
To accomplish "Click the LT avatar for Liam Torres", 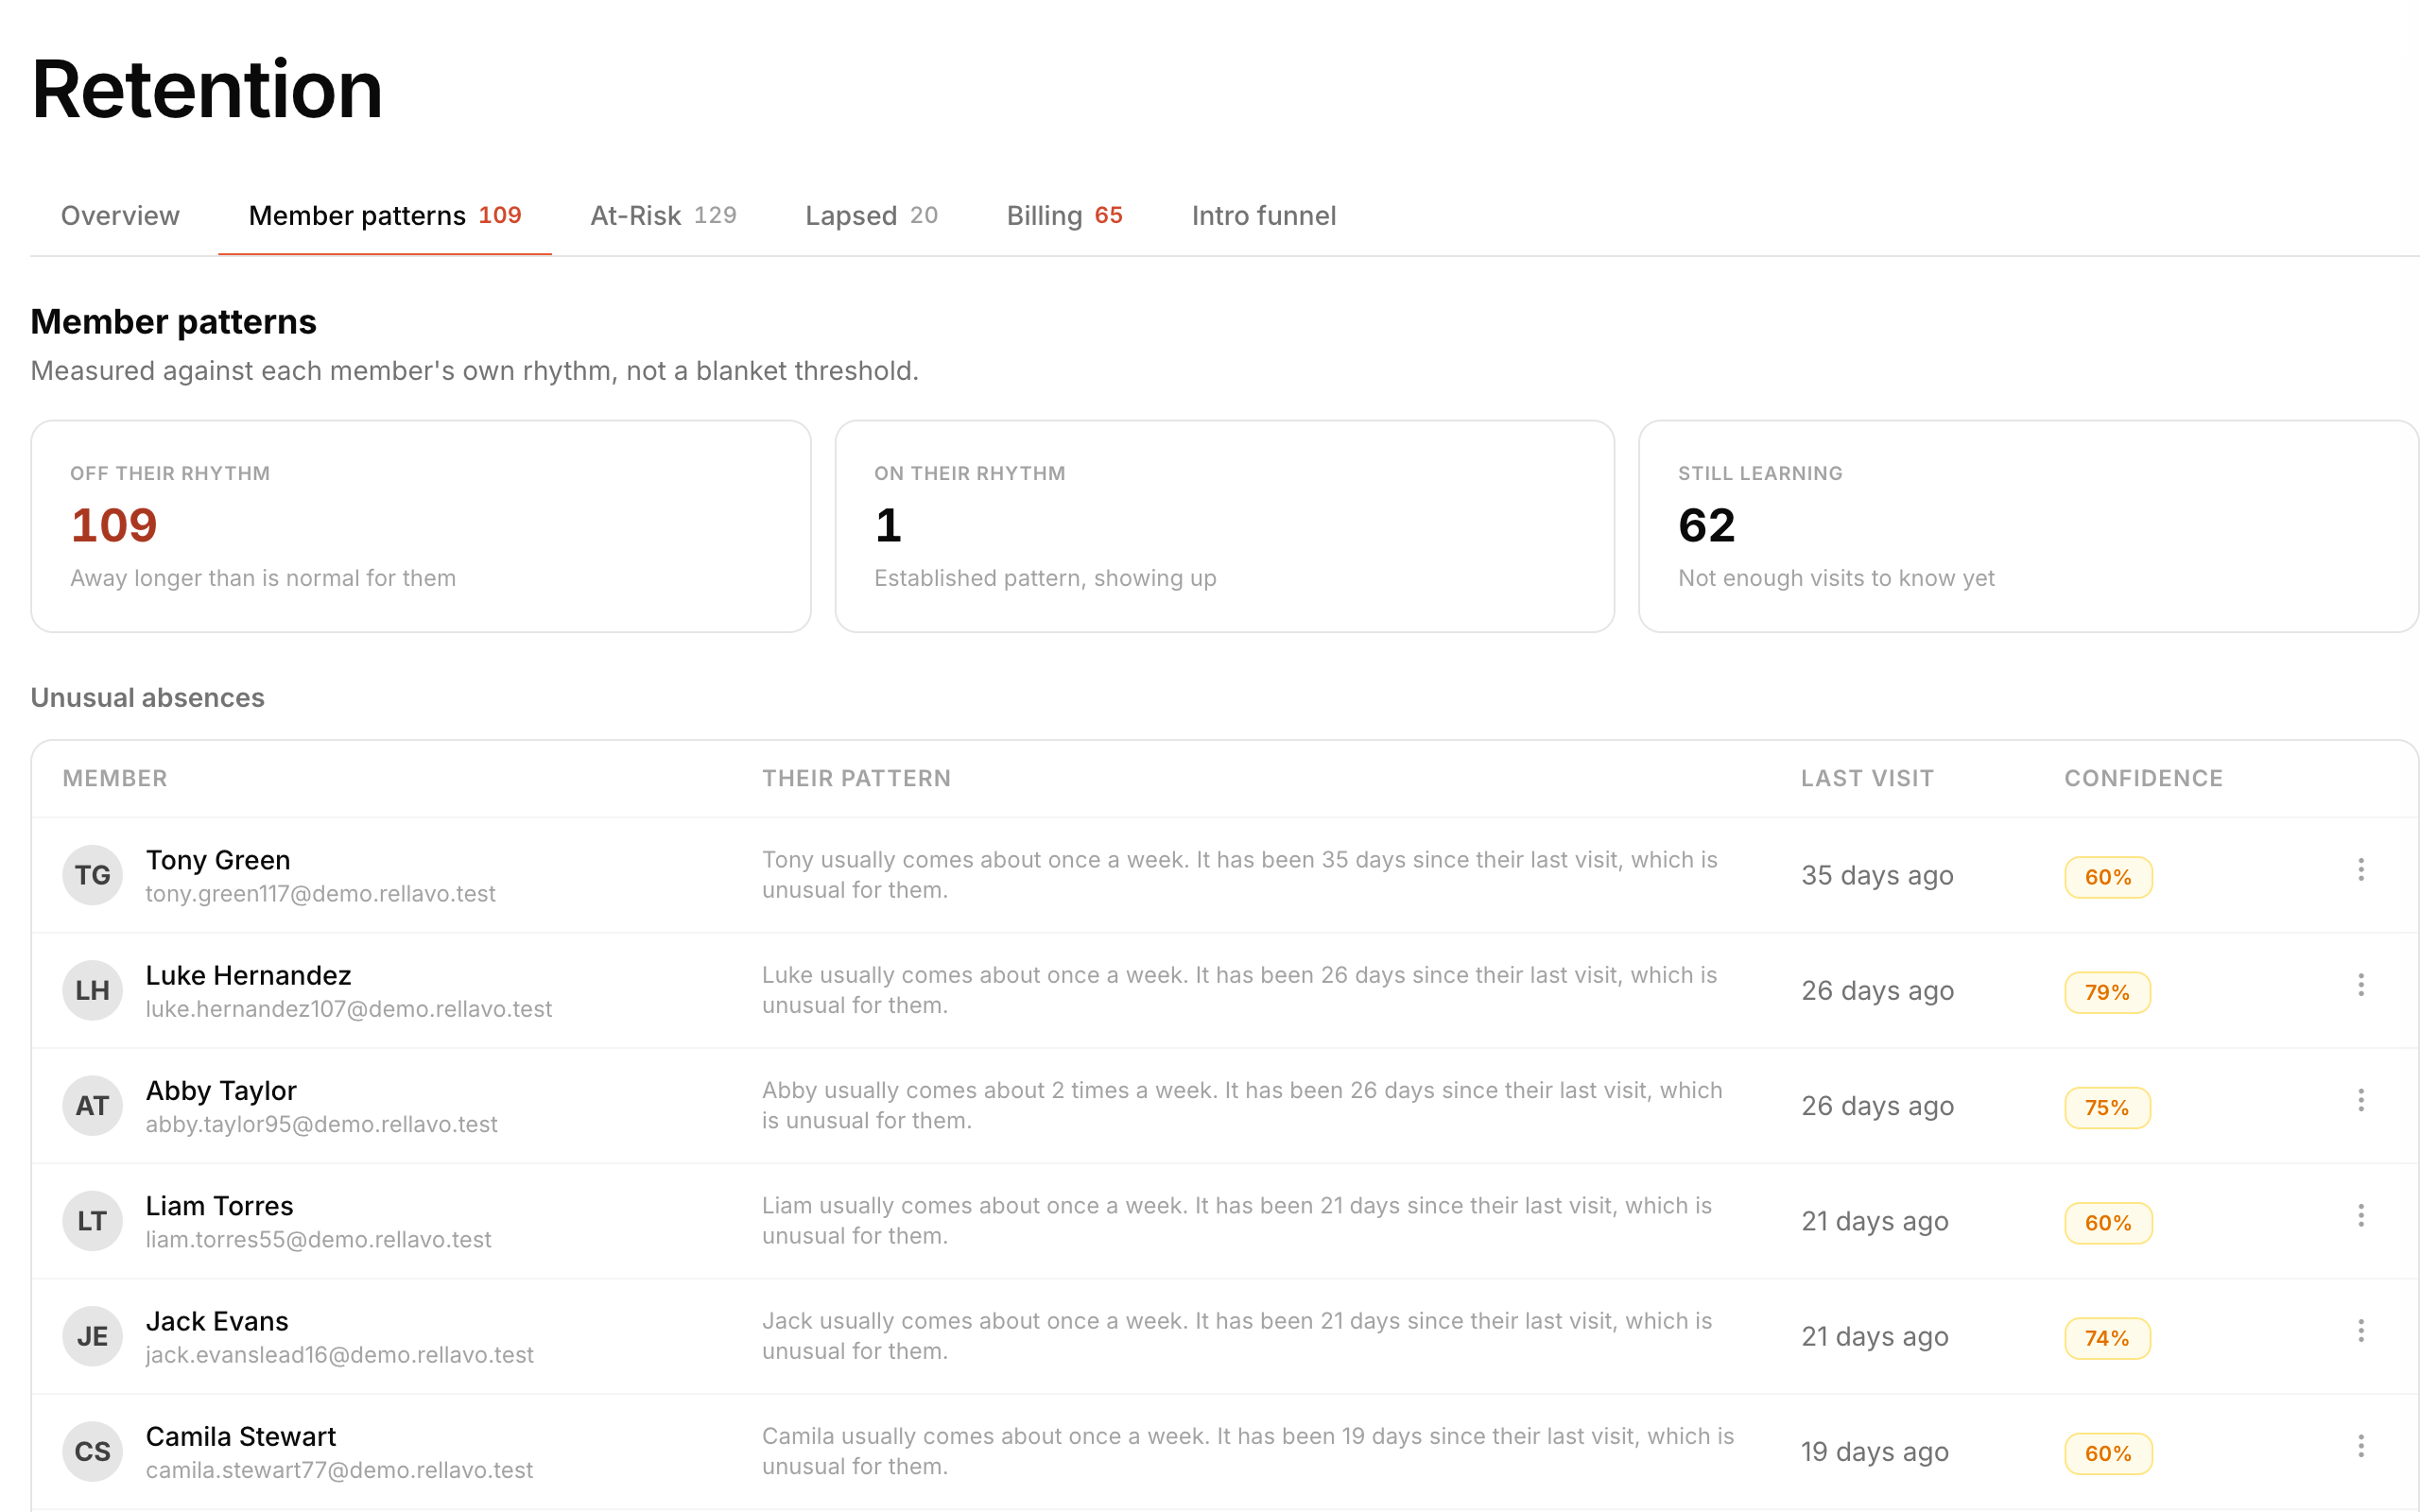I will (x=92, y=1221).
